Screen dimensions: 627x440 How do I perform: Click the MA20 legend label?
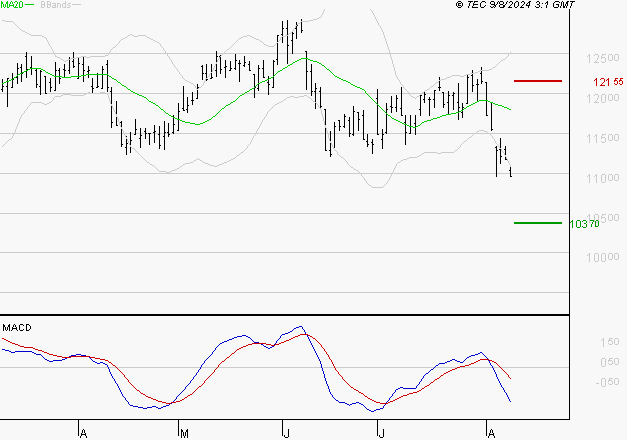pyautogui.click(x=12, y=5)
